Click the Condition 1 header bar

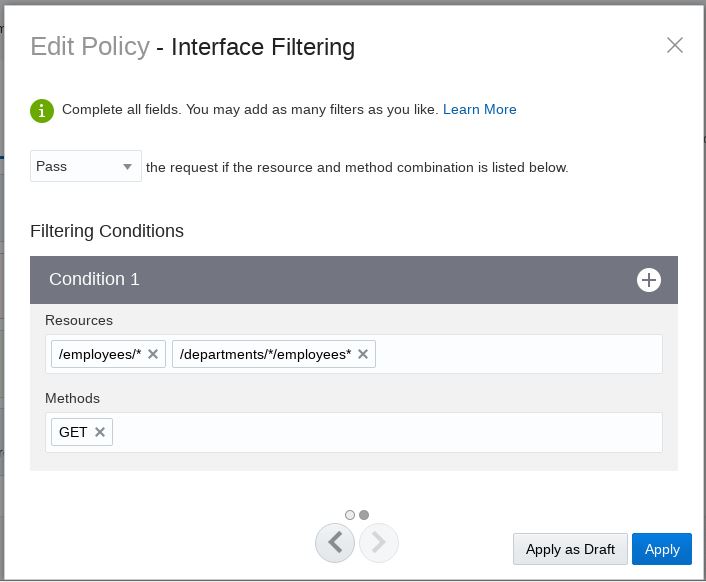[330, 280]
